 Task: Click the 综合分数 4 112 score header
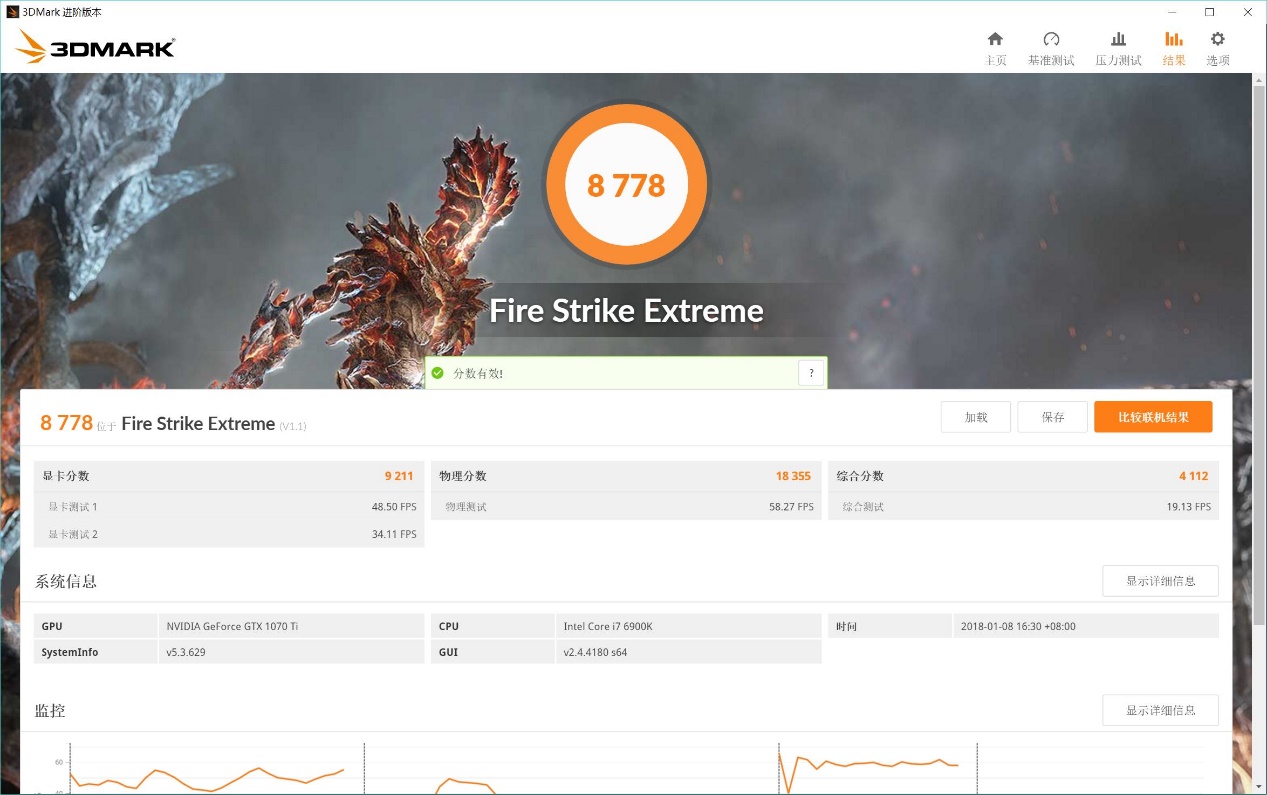(x=1023, y=476)
